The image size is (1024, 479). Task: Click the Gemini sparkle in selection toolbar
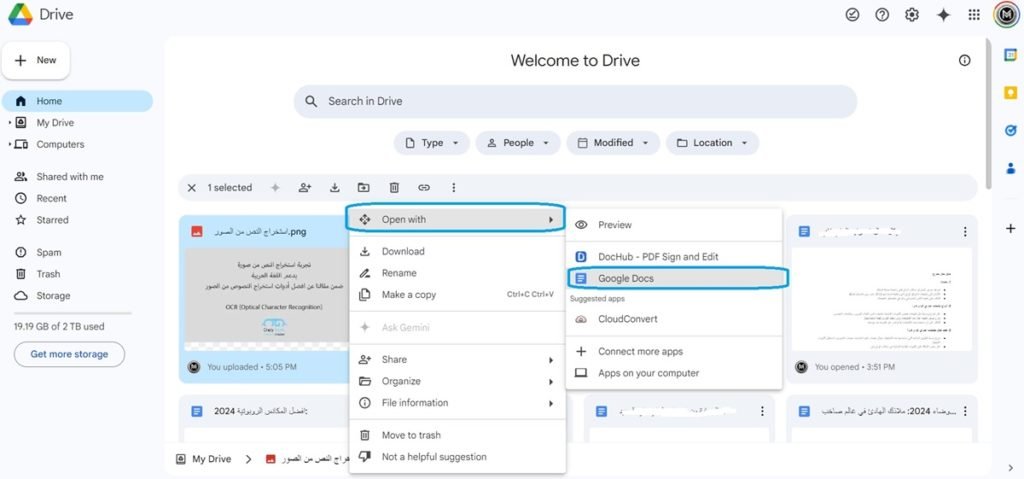276,188
